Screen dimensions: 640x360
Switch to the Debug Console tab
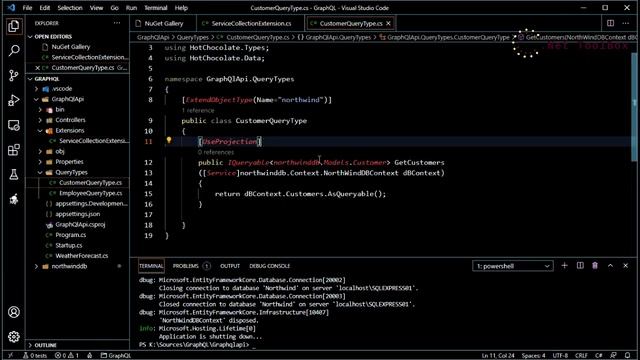tap(269, 266)
